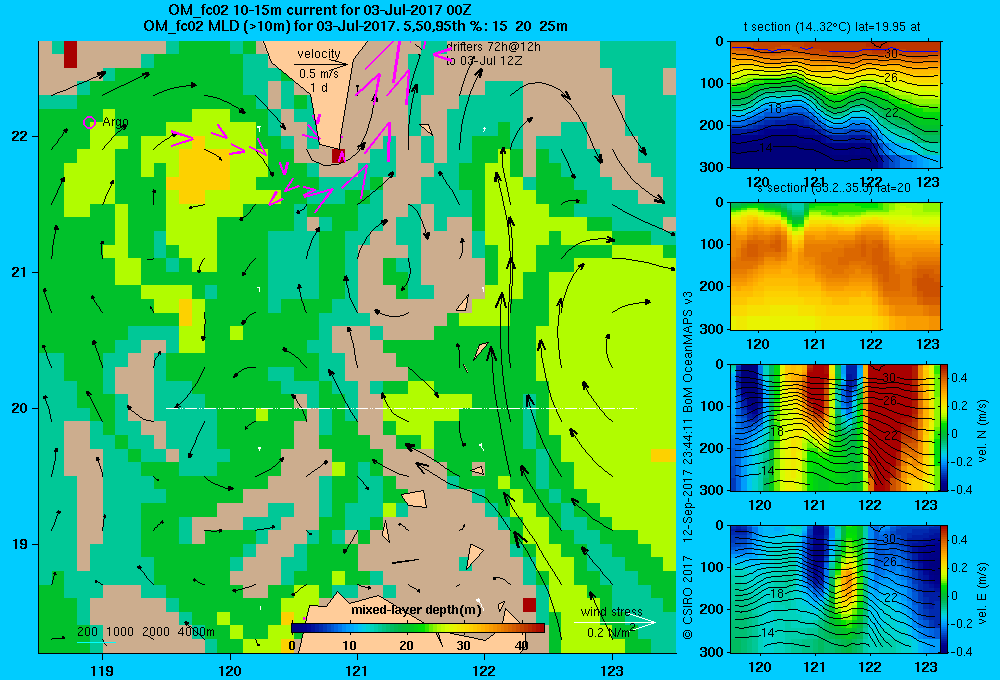
Task: Click the '100' depth tick on temperature section
Action: tap(712, 83)
